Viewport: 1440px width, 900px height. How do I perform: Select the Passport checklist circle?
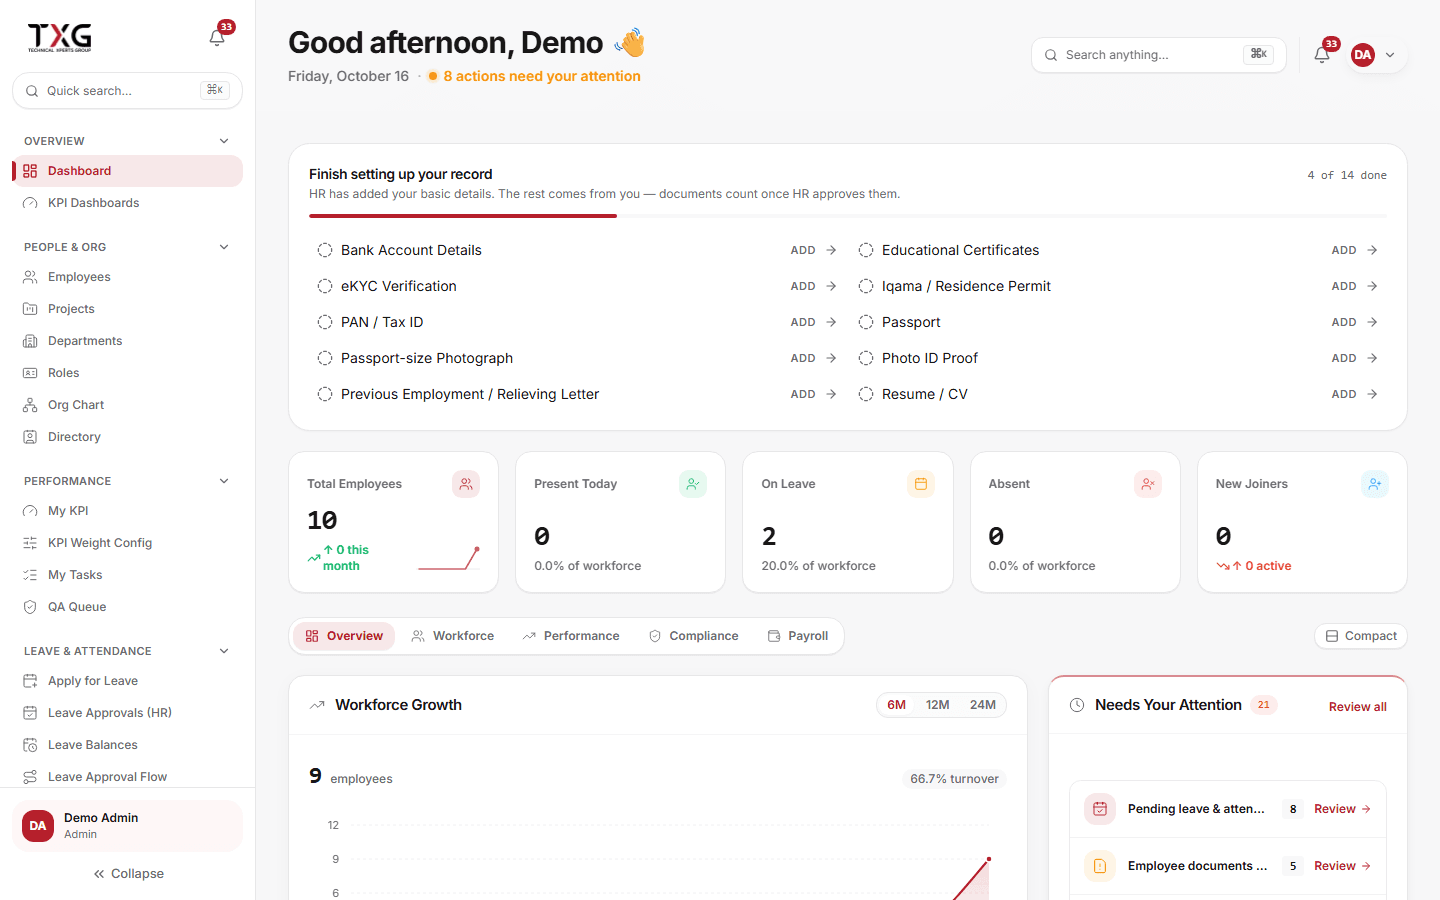pos(866,322)
